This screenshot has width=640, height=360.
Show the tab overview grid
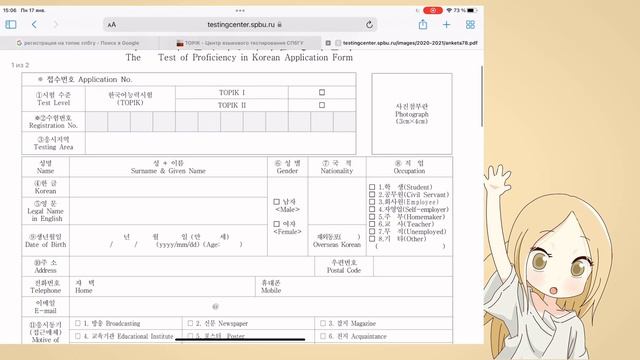tap(470, 24)
